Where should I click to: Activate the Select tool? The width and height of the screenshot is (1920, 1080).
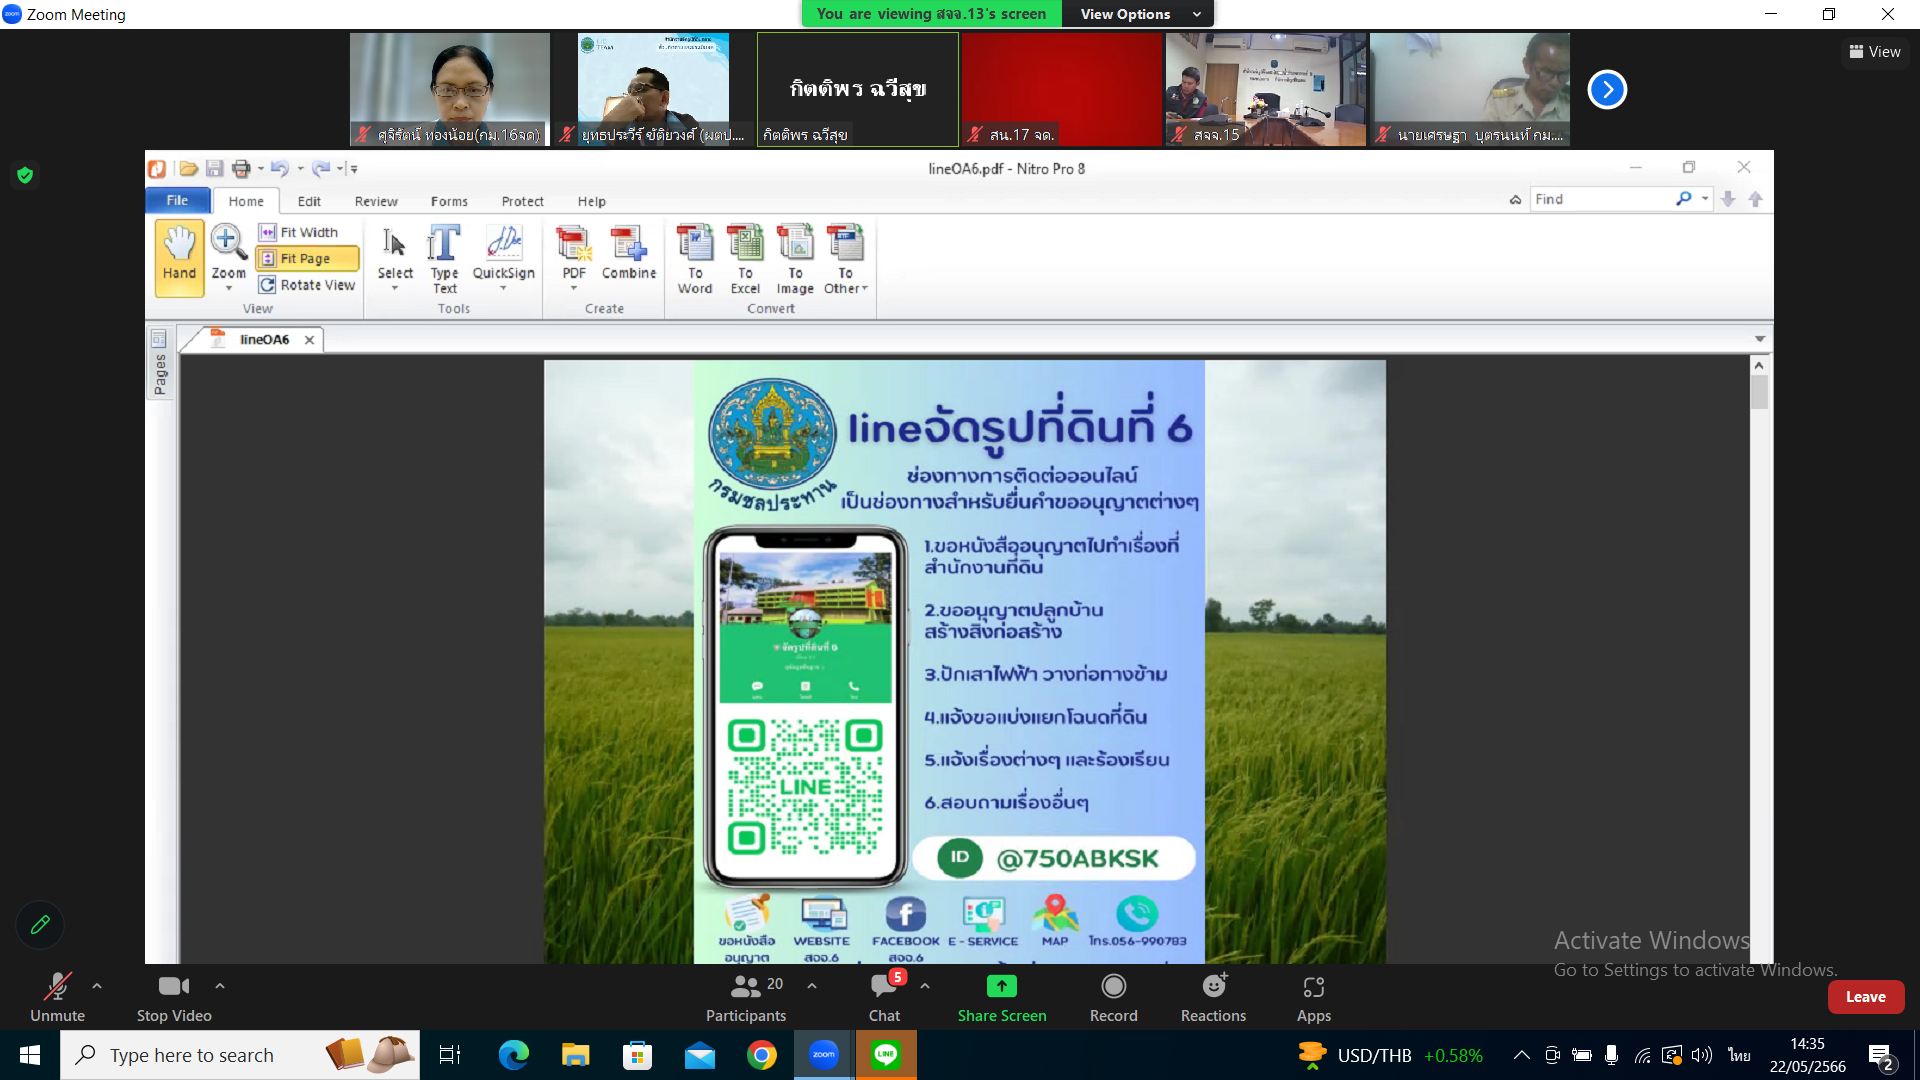[x=395, y=258]
